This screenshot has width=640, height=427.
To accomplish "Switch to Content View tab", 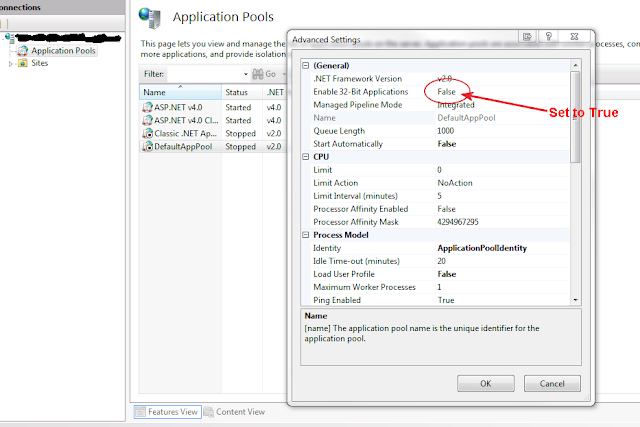I will pyautogui.click(x=235, y=412).
